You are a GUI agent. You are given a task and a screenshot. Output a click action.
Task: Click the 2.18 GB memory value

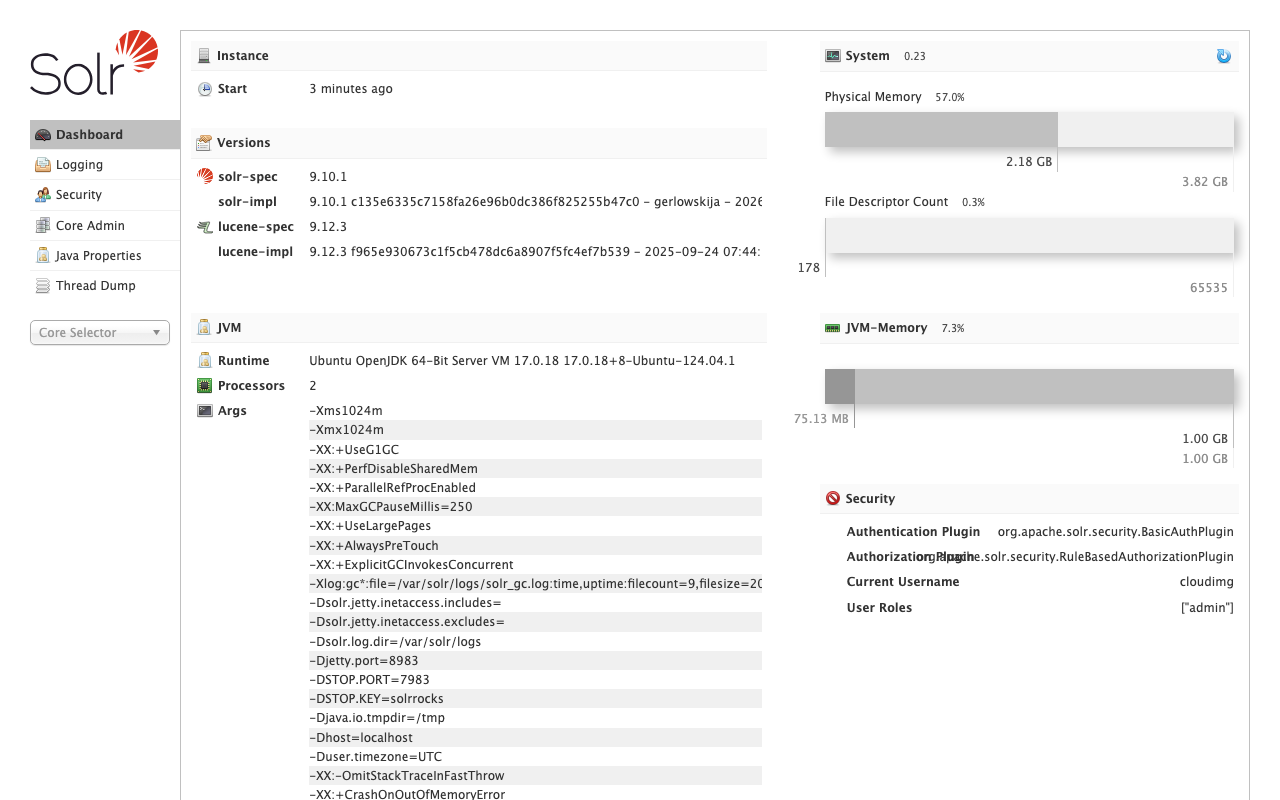click(1029, 161)
